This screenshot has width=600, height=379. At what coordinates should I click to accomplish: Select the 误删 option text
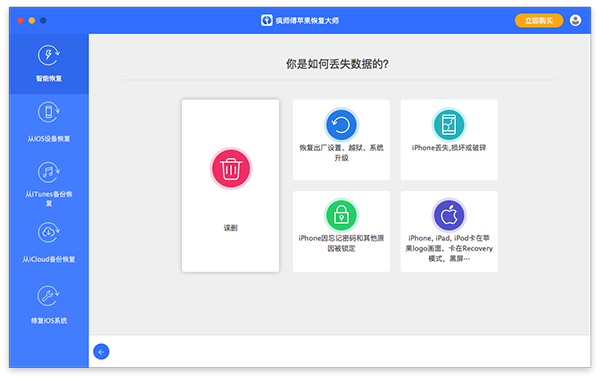click(230, 228)
